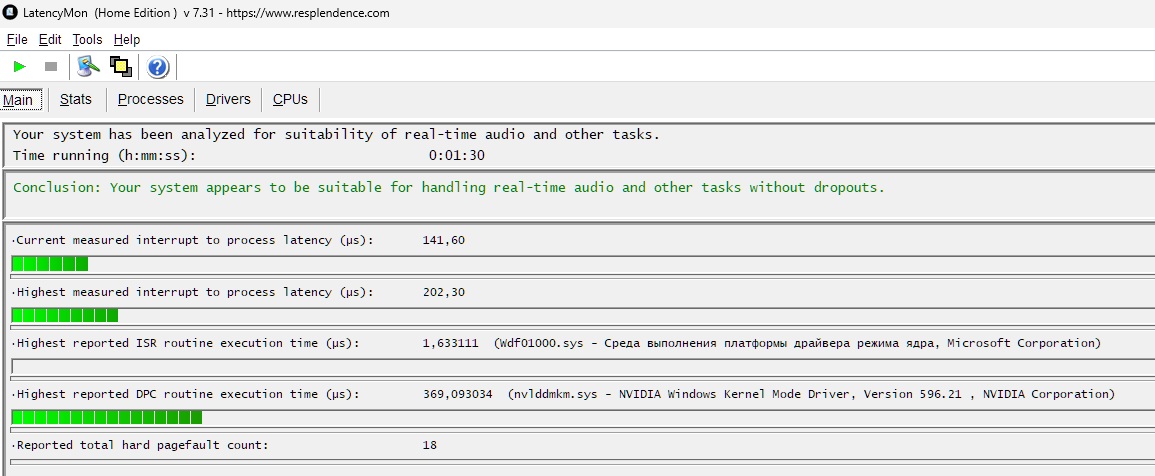Click the Wdf01000.sys ISR driver entry

797,343
